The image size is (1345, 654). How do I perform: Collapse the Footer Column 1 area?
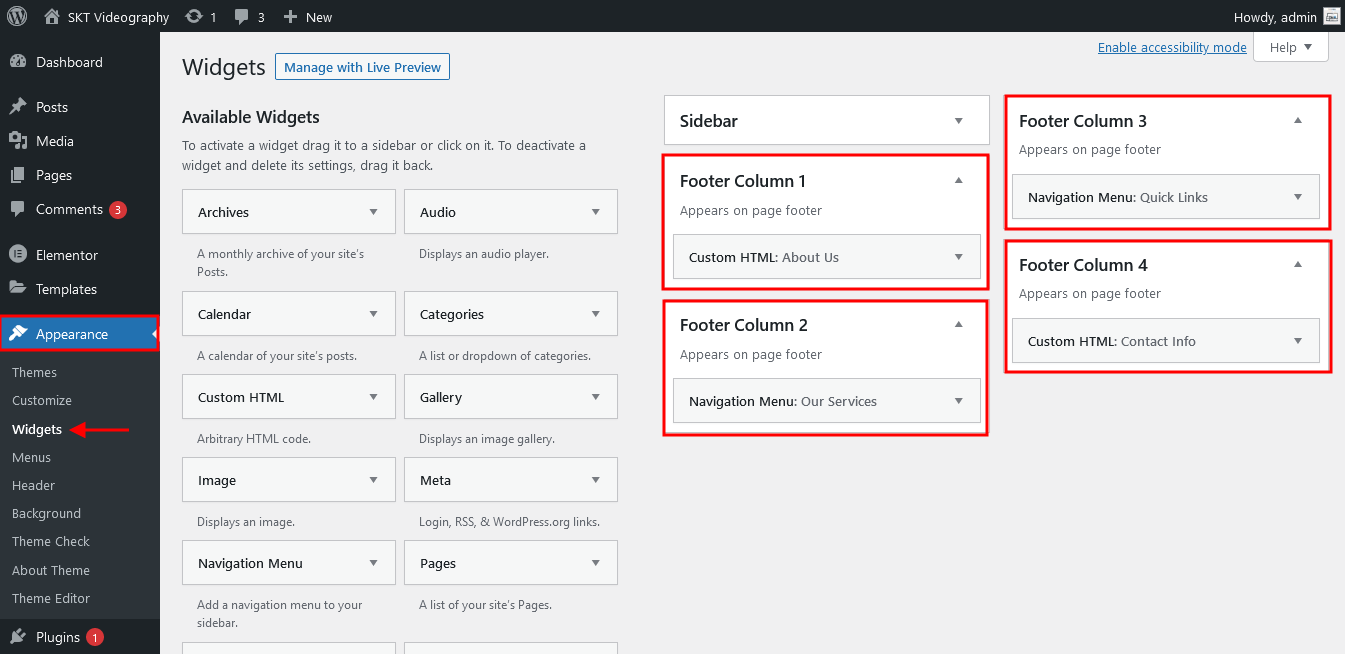[x=959, y=181]
